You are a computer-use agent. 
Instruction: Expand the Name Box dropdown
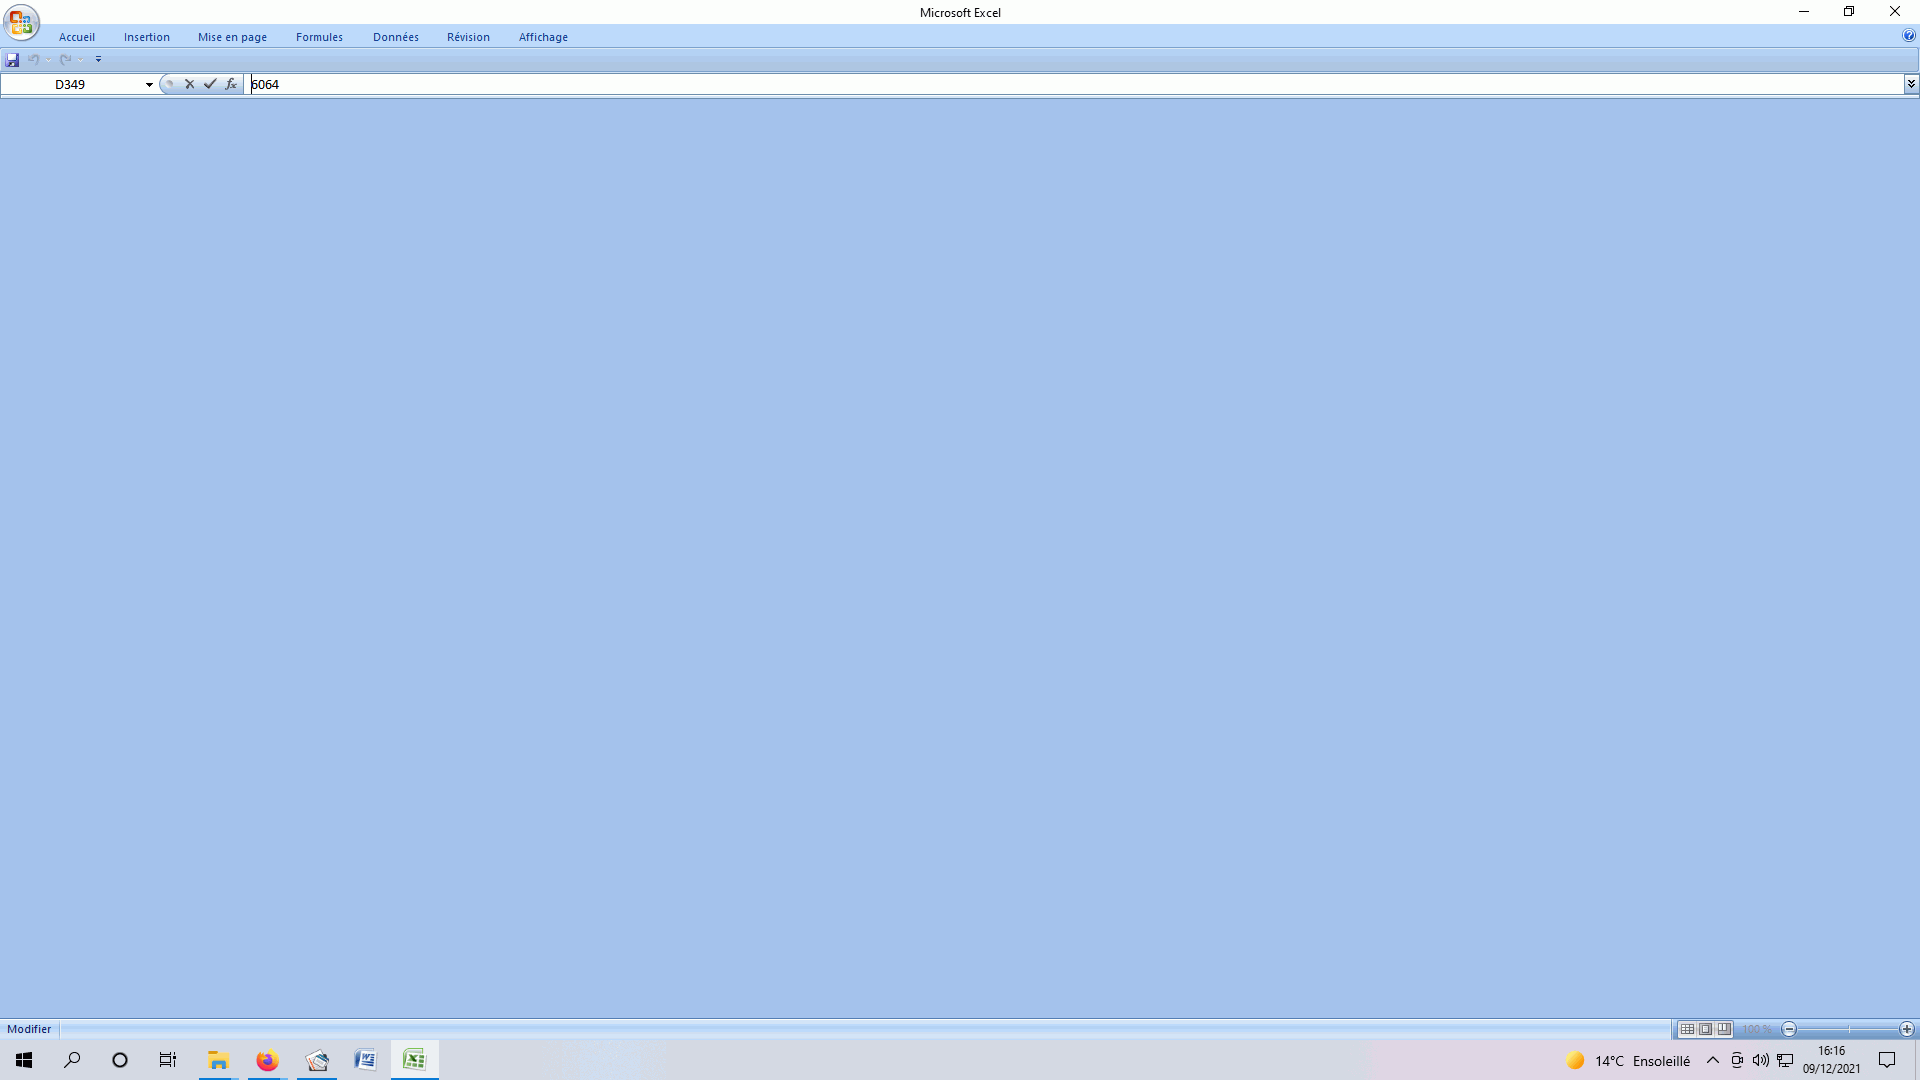pyautogui.click(x=149, y=85)
